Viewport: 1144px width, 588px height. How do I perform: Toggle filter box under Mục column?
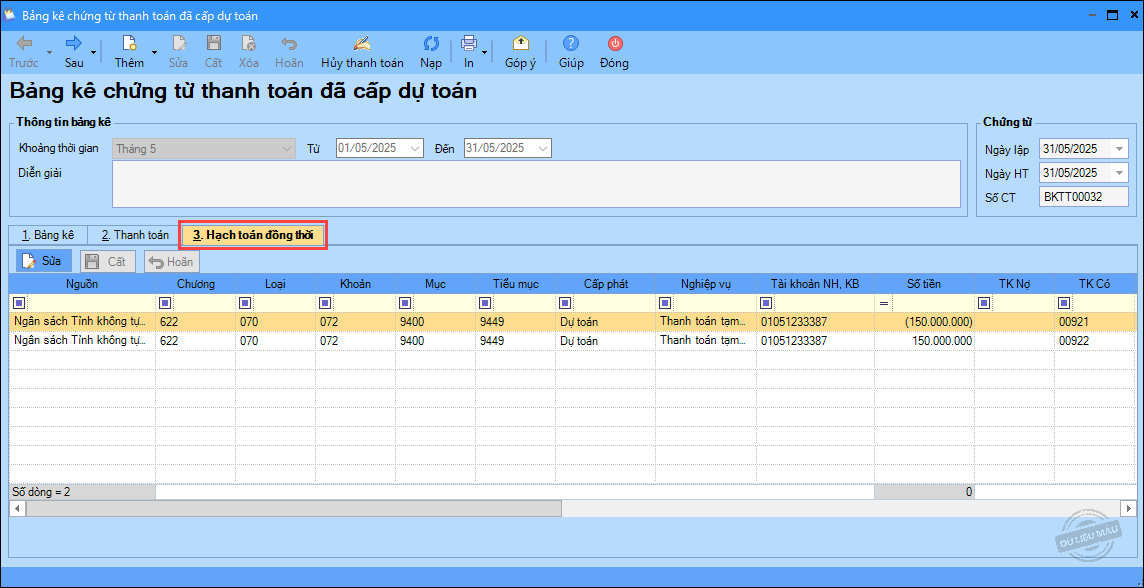pyautogui.click(x=405, y=303)
